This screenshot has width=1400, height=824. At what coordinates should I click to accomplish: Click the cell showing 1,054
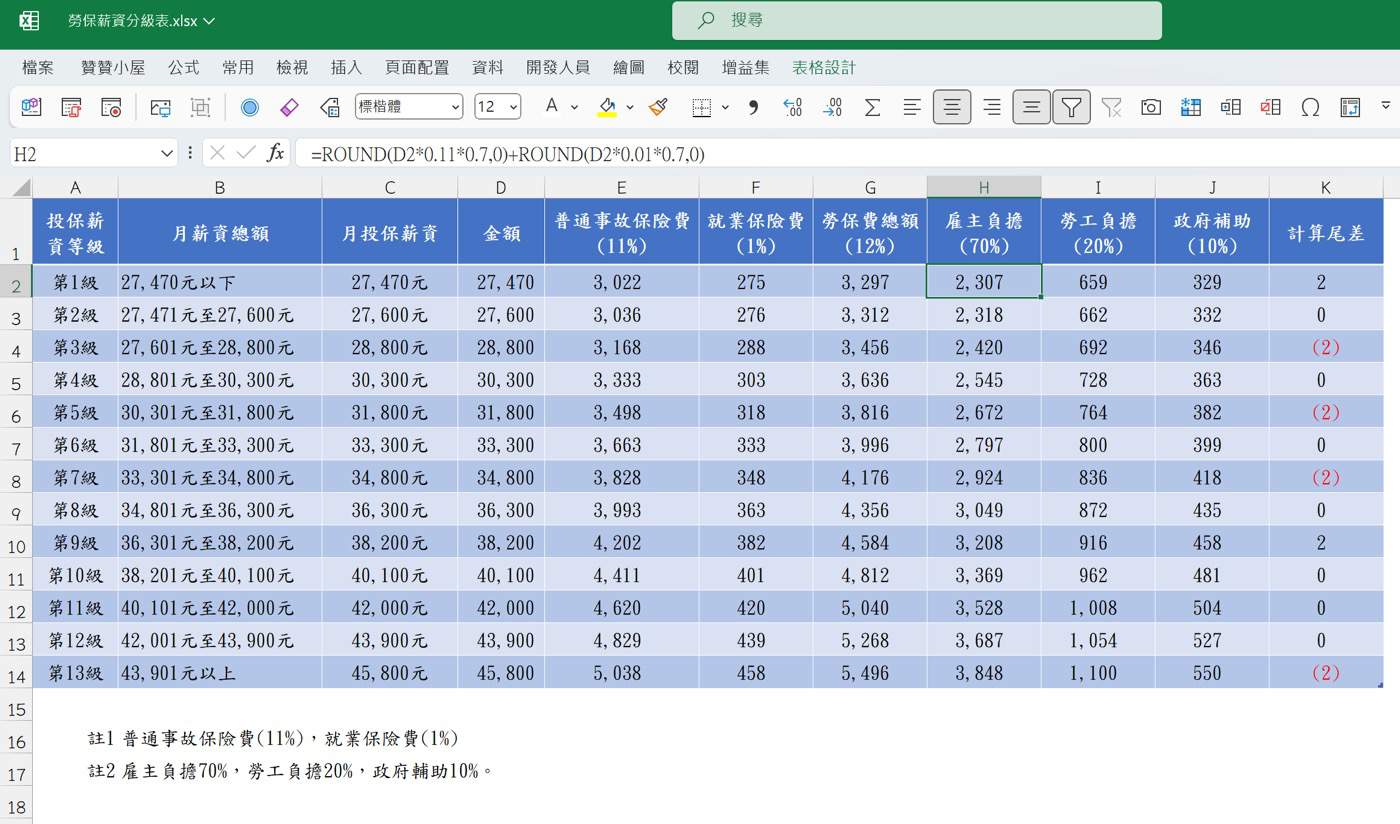click(1098, 641)
